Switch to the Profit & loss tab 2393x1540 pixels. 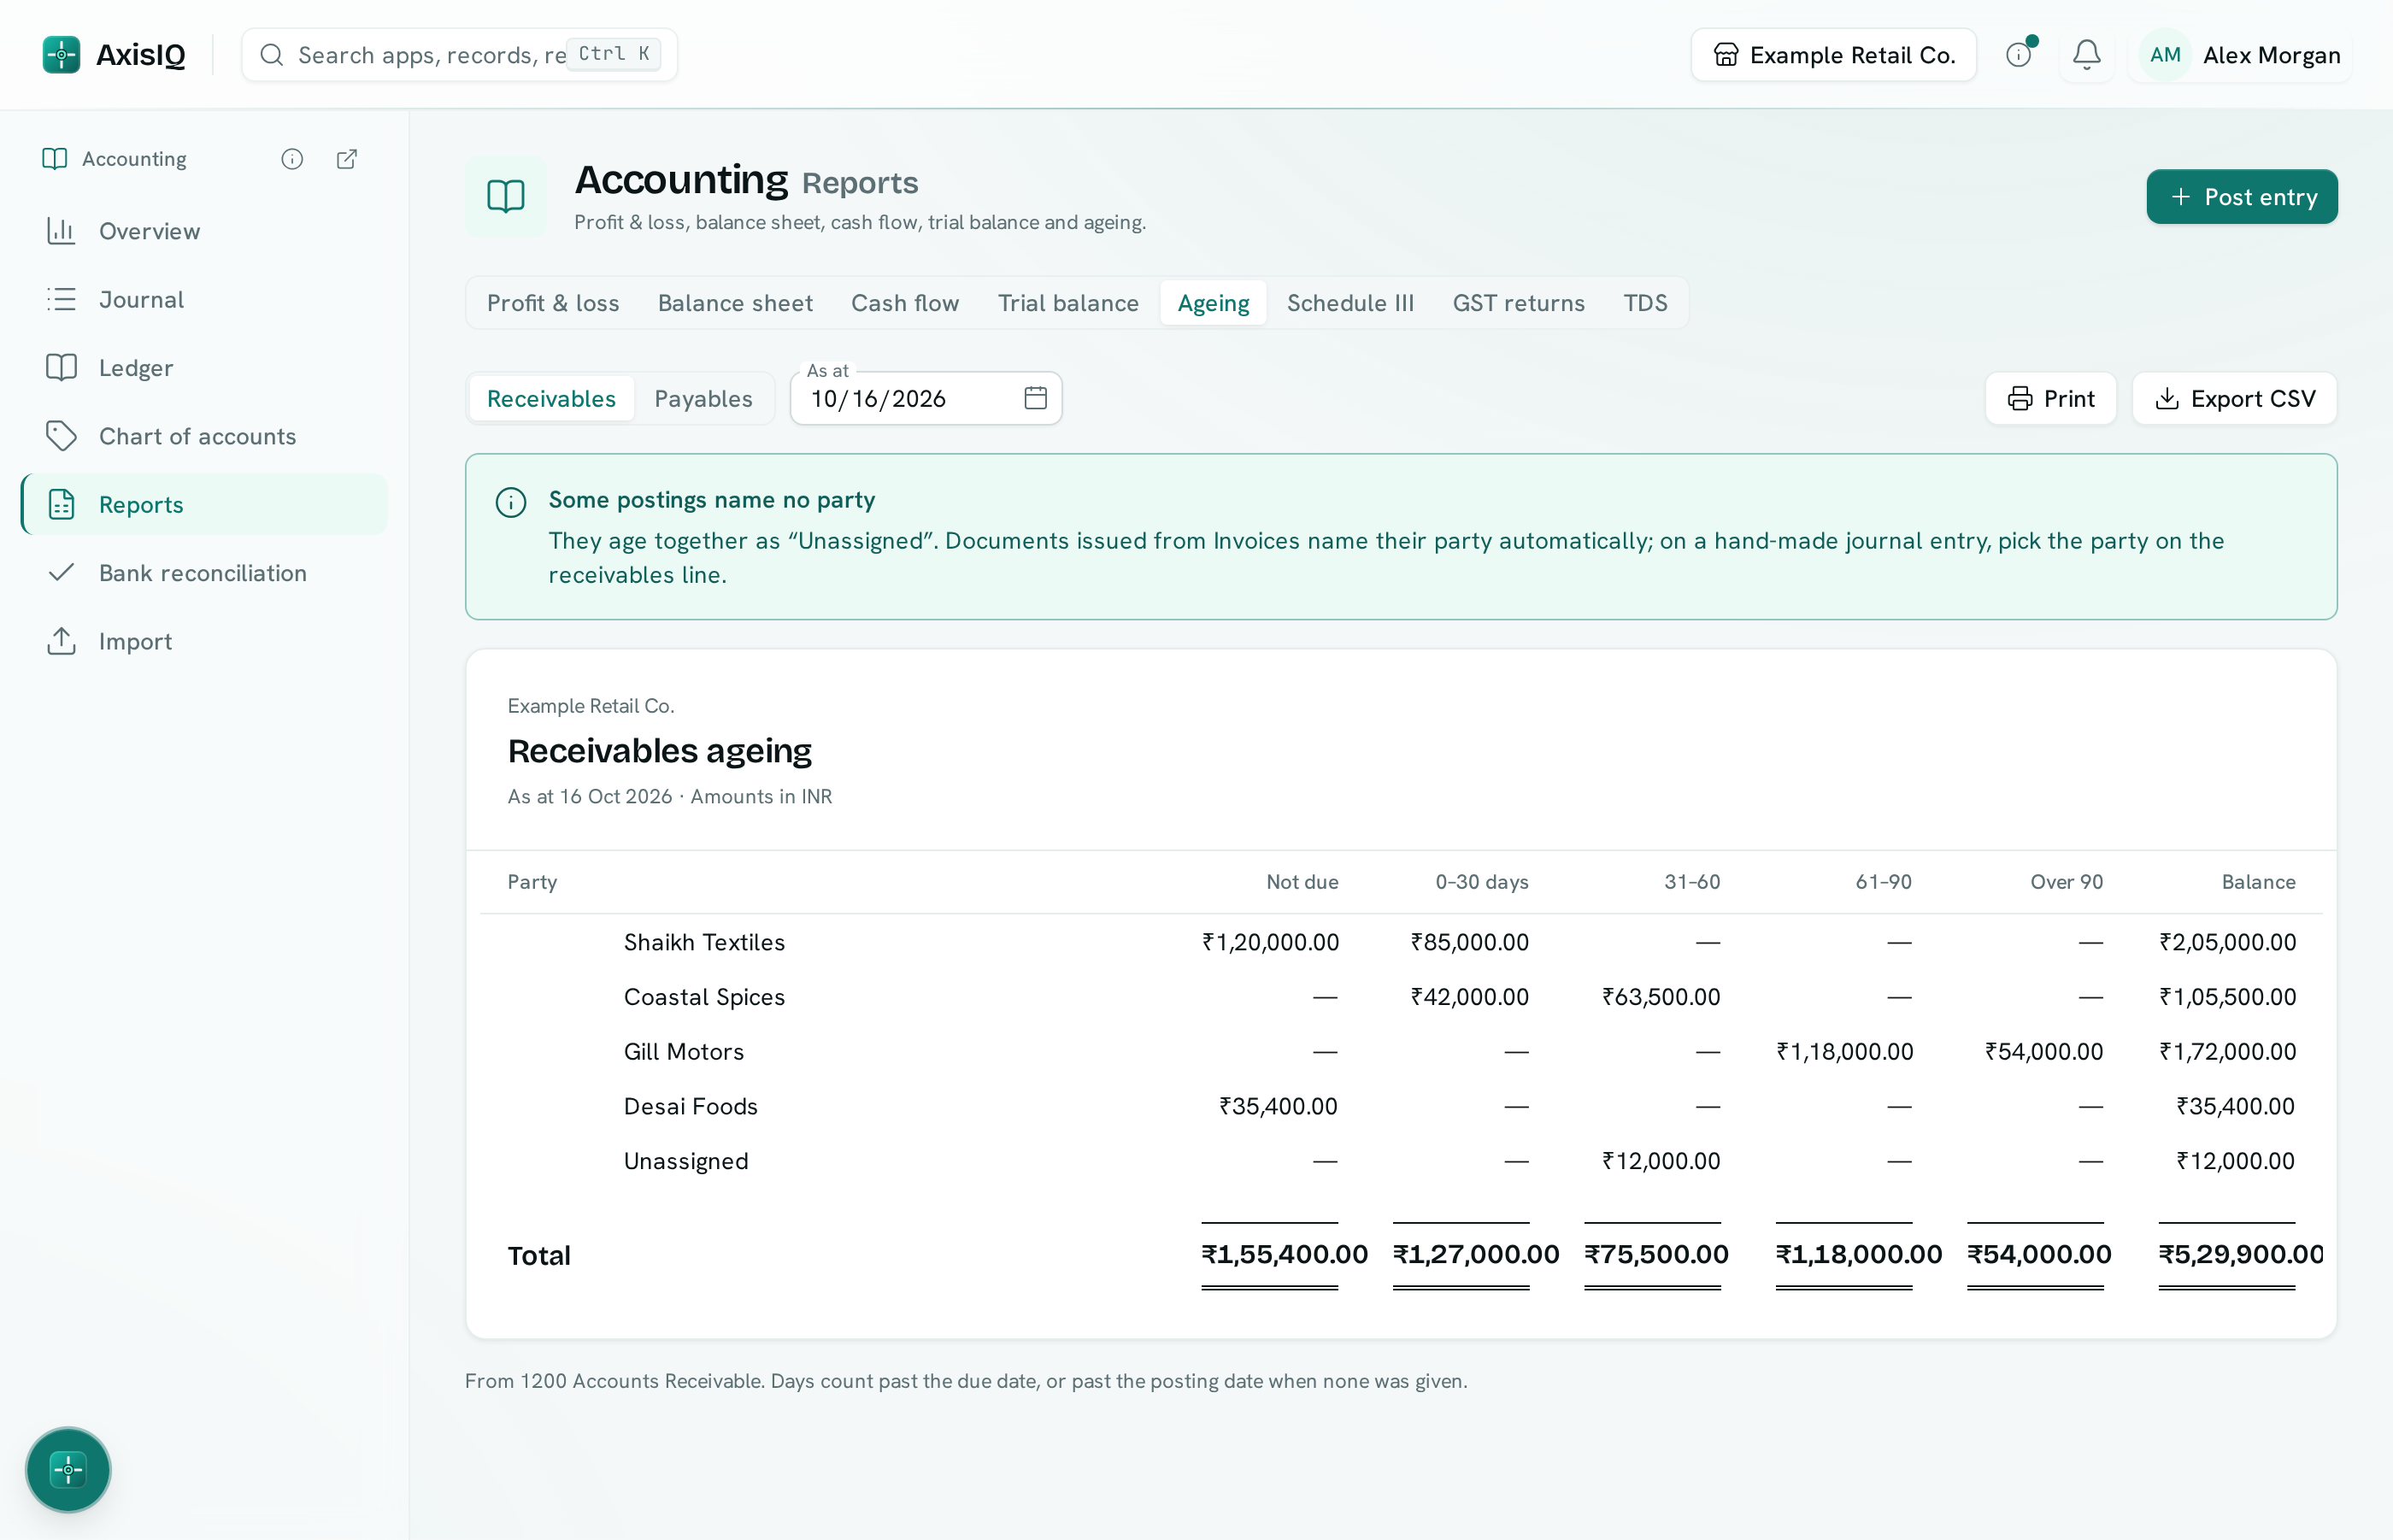(x=553, y=303)
